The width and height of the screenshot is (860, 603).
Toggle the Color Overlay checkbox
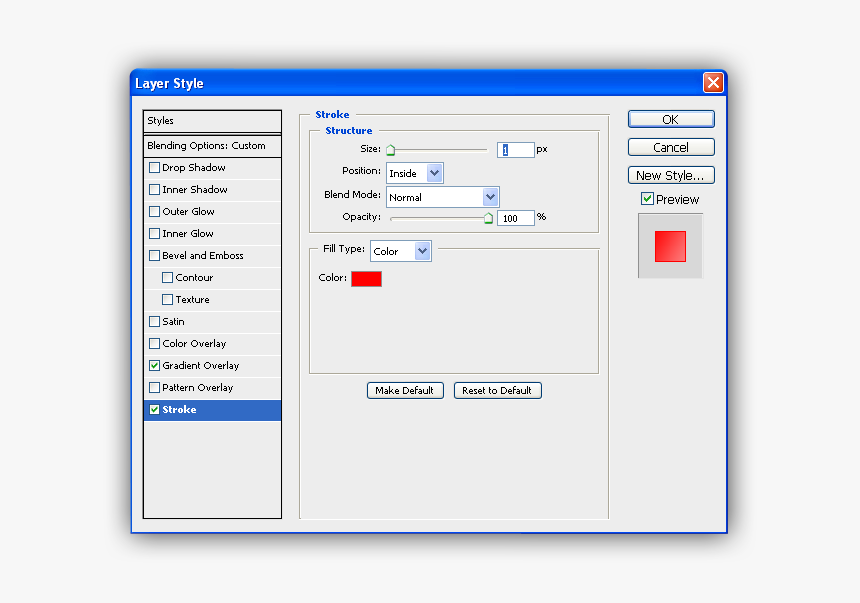coord(155,343)
